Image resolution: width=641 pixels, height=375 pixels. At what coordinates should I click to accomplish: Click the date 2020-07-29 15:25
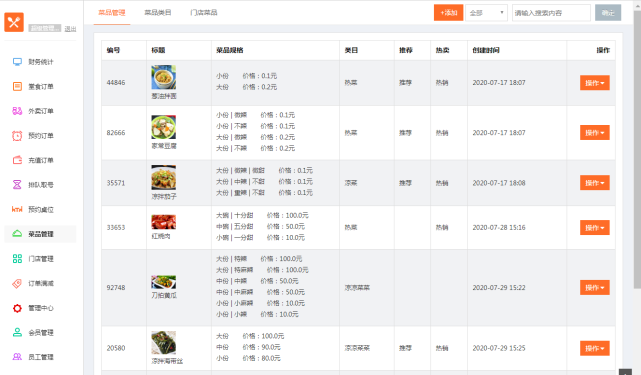click(499, 348)
